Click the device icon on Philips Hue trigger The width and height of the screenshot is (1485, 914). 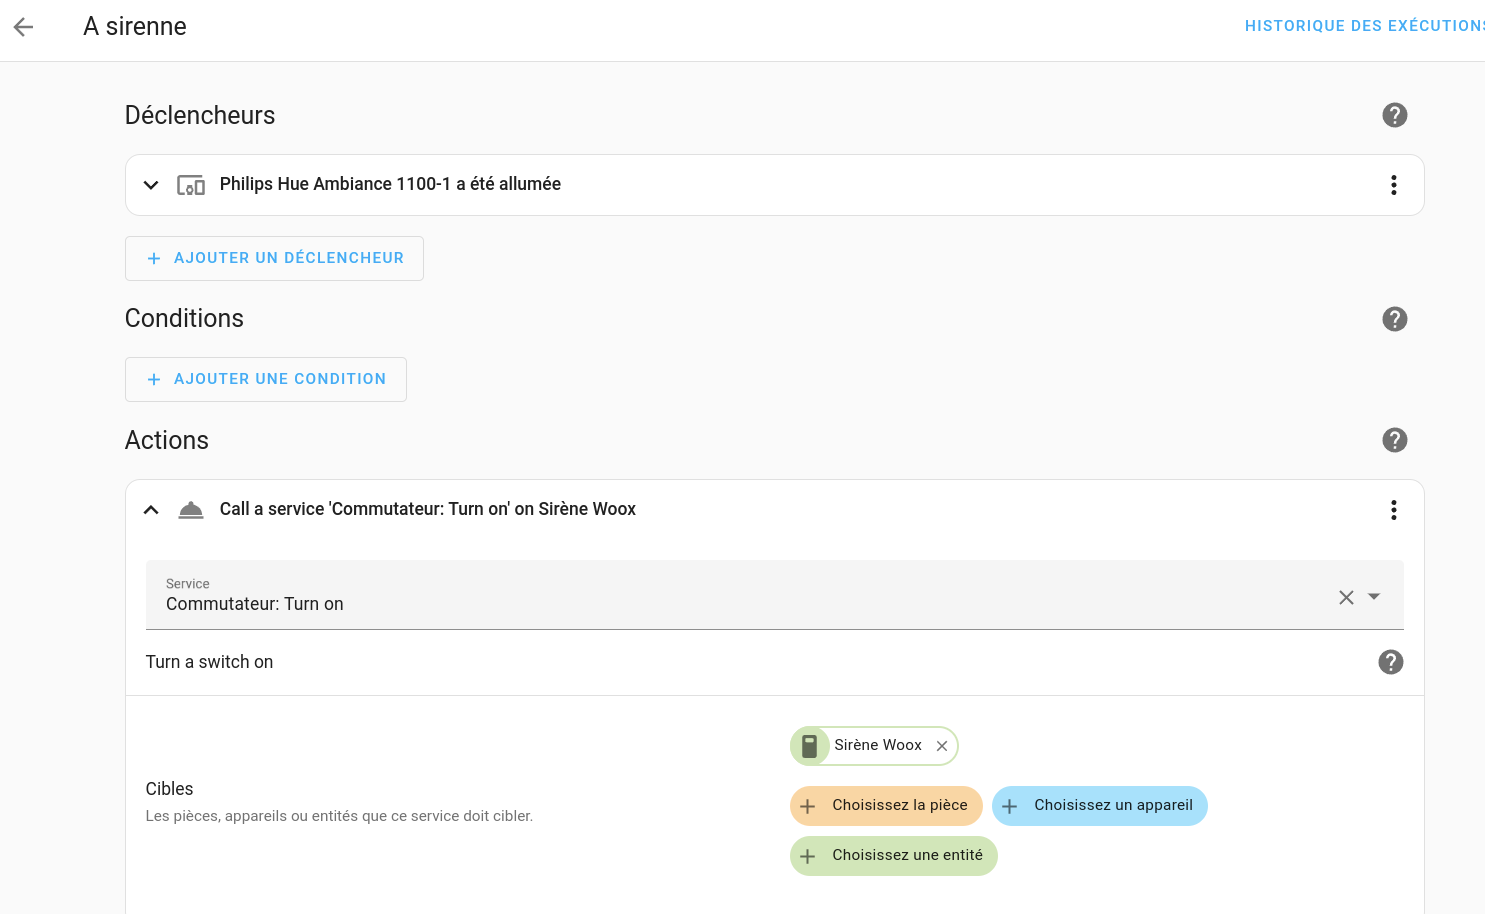coord(191,185)
